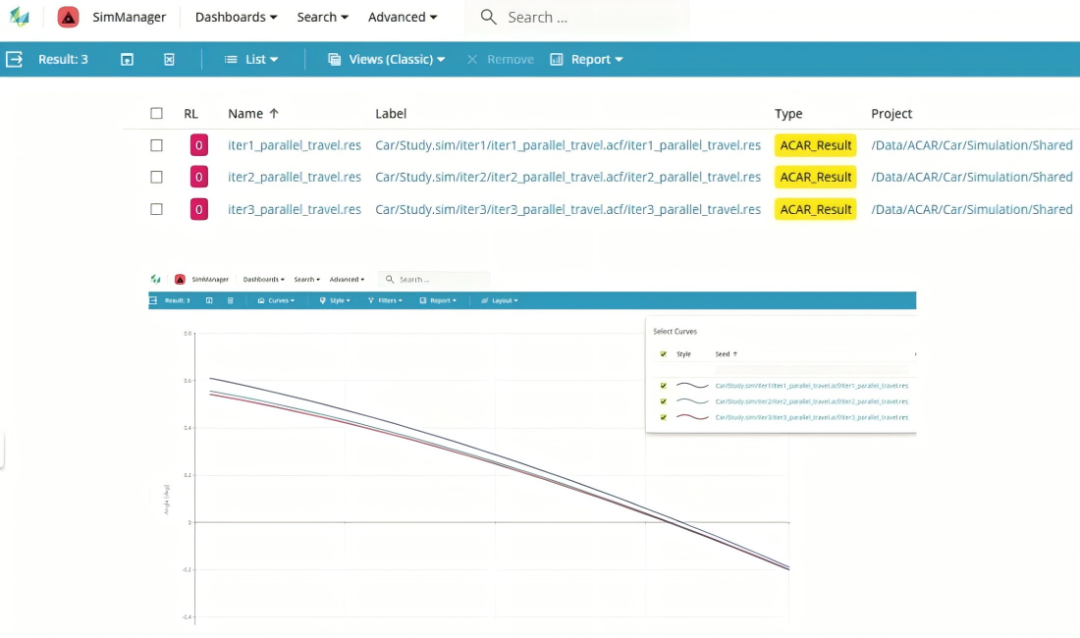Viewport: 1080px width, 638px height.
Task: Open the Layout dropdown in lower viewer
Action: [x=499, y=300]
